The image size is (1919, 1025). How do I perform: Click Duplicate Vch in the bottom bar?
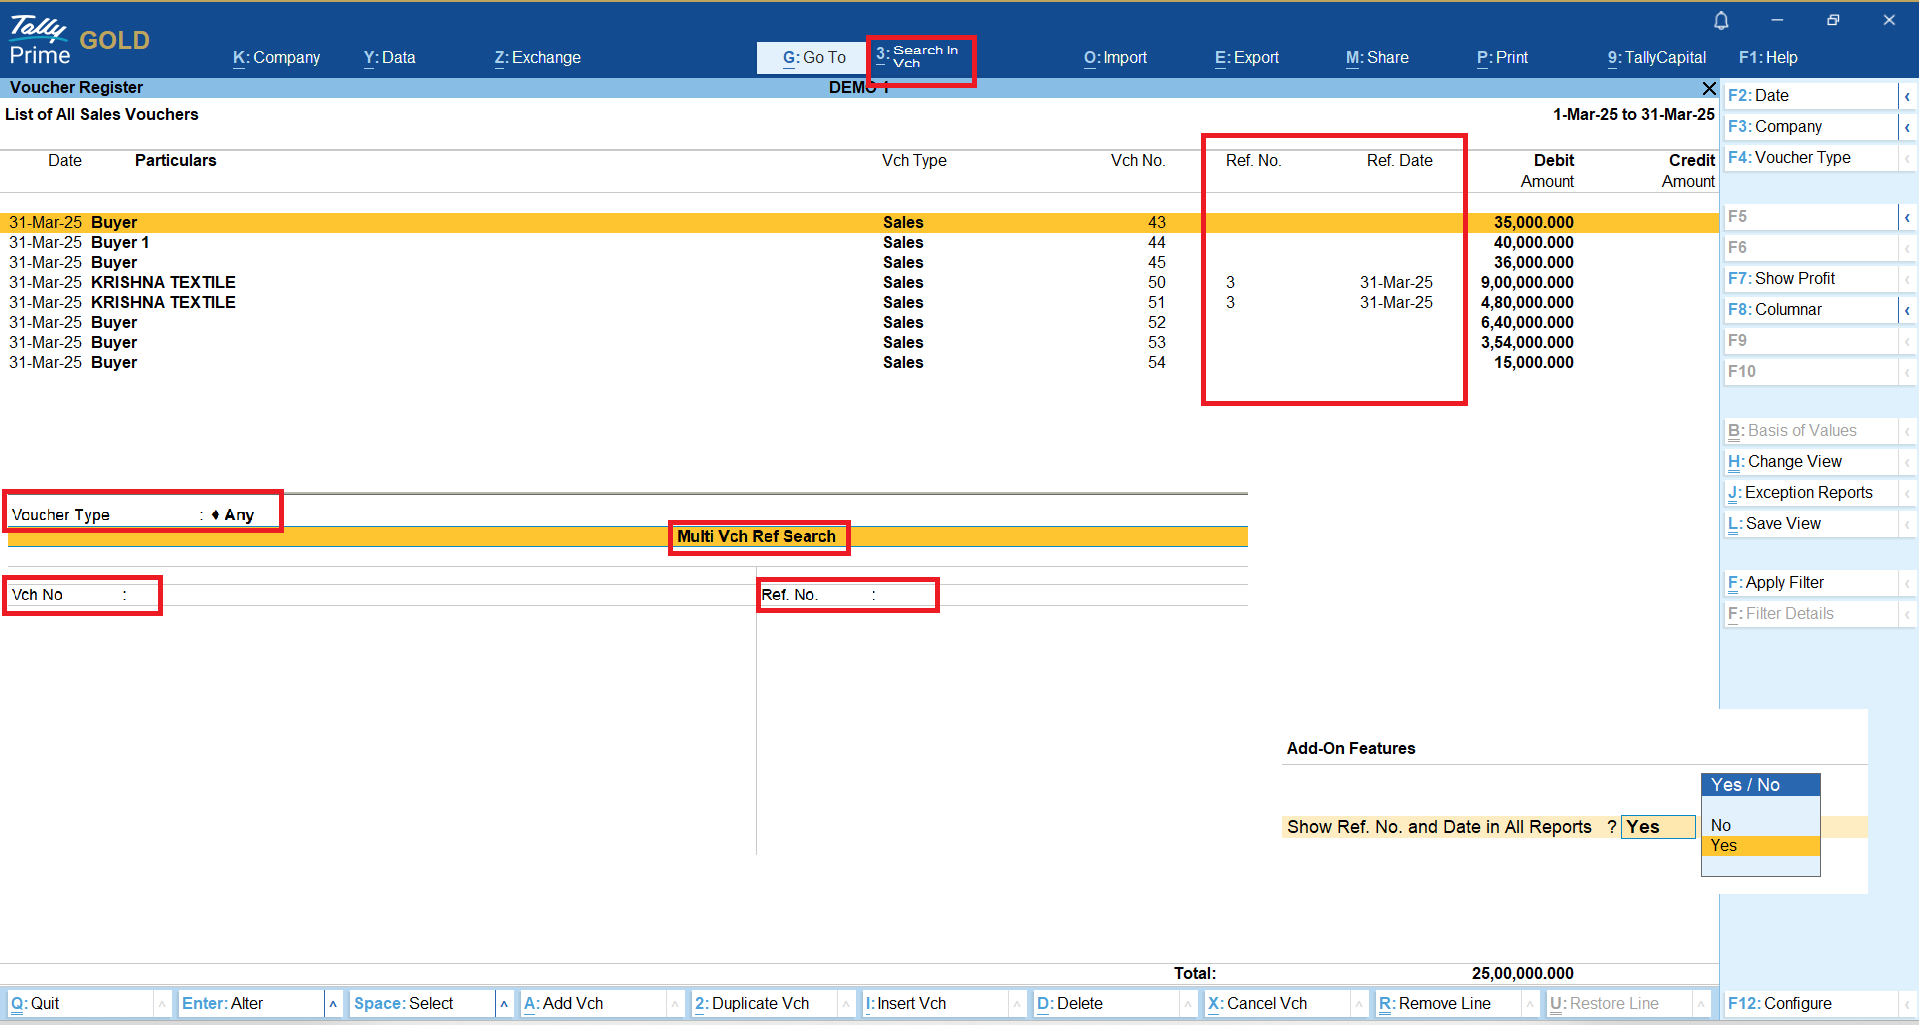(x=760, y=1004)
